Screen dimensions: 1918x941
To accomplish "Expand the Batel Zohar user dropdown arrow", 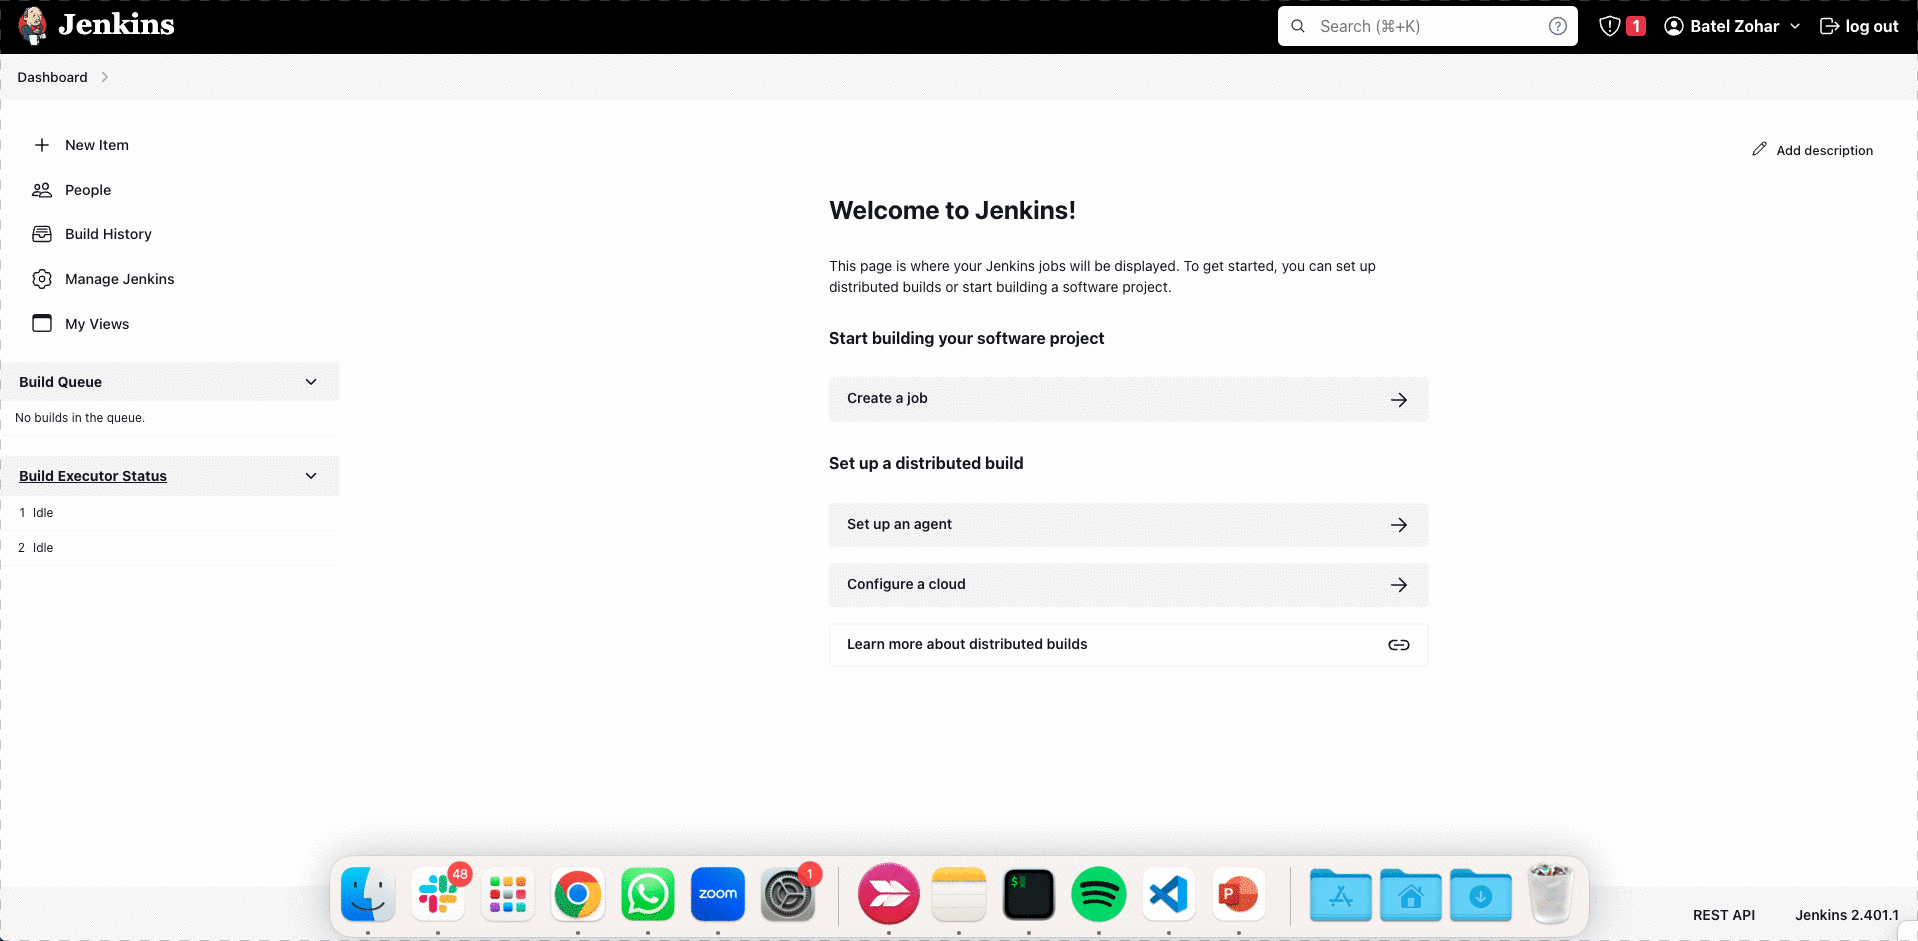I will pyautogui.click(x=1795, y=26).
